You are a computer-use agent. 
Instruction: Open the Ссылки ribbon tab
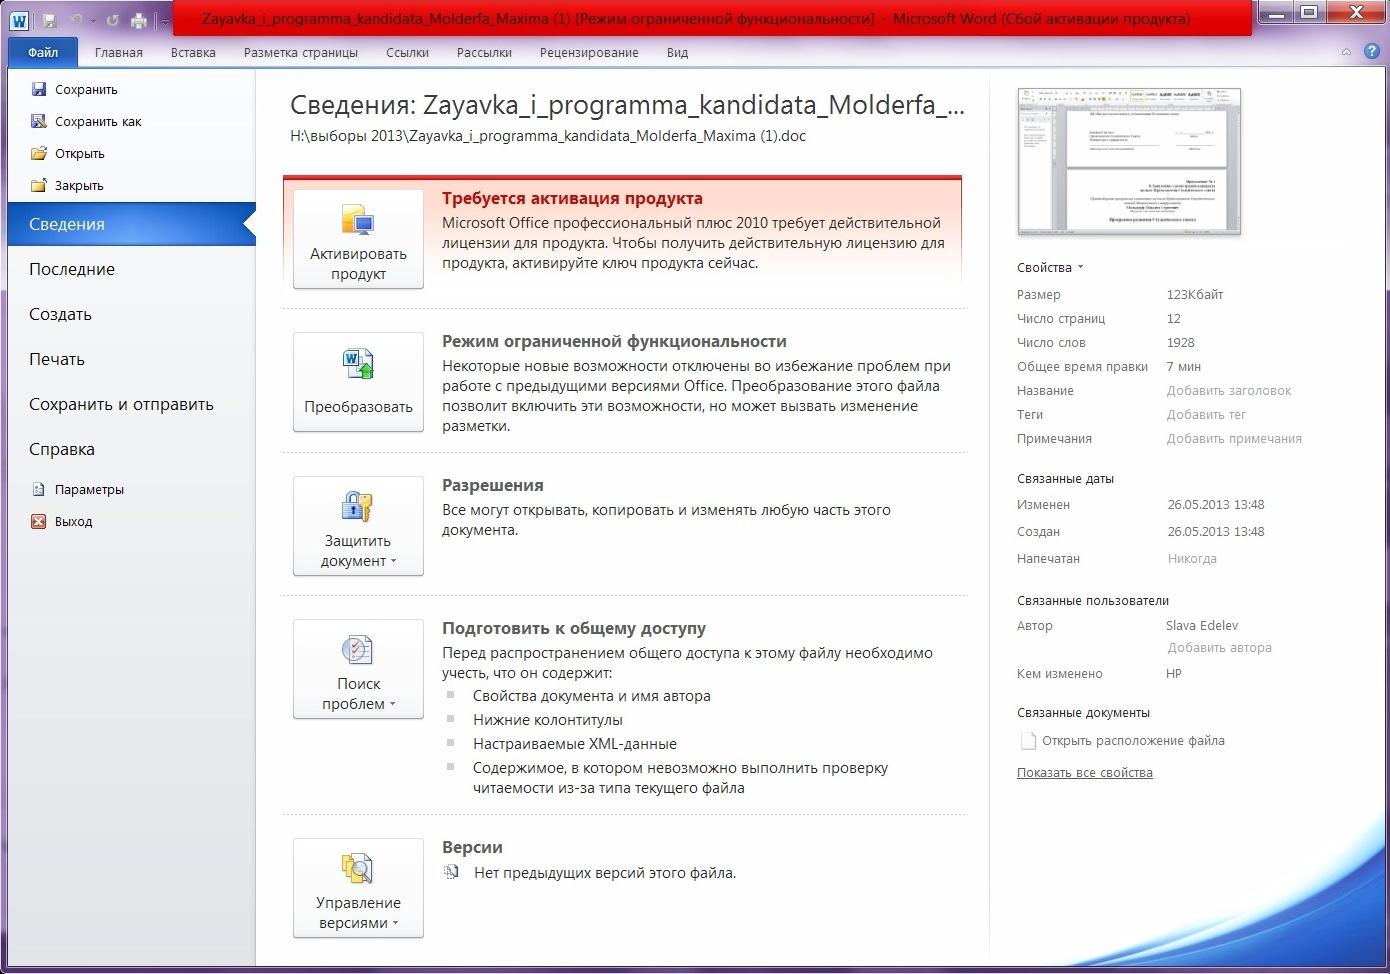point(408,52)
